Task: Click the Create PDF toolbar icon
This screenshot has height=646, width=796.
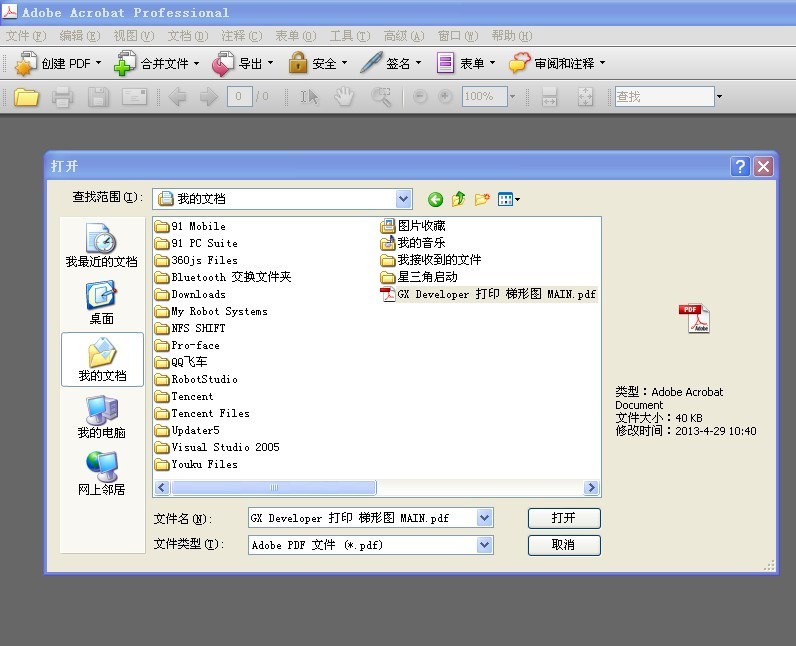Action: click(25, 64)
